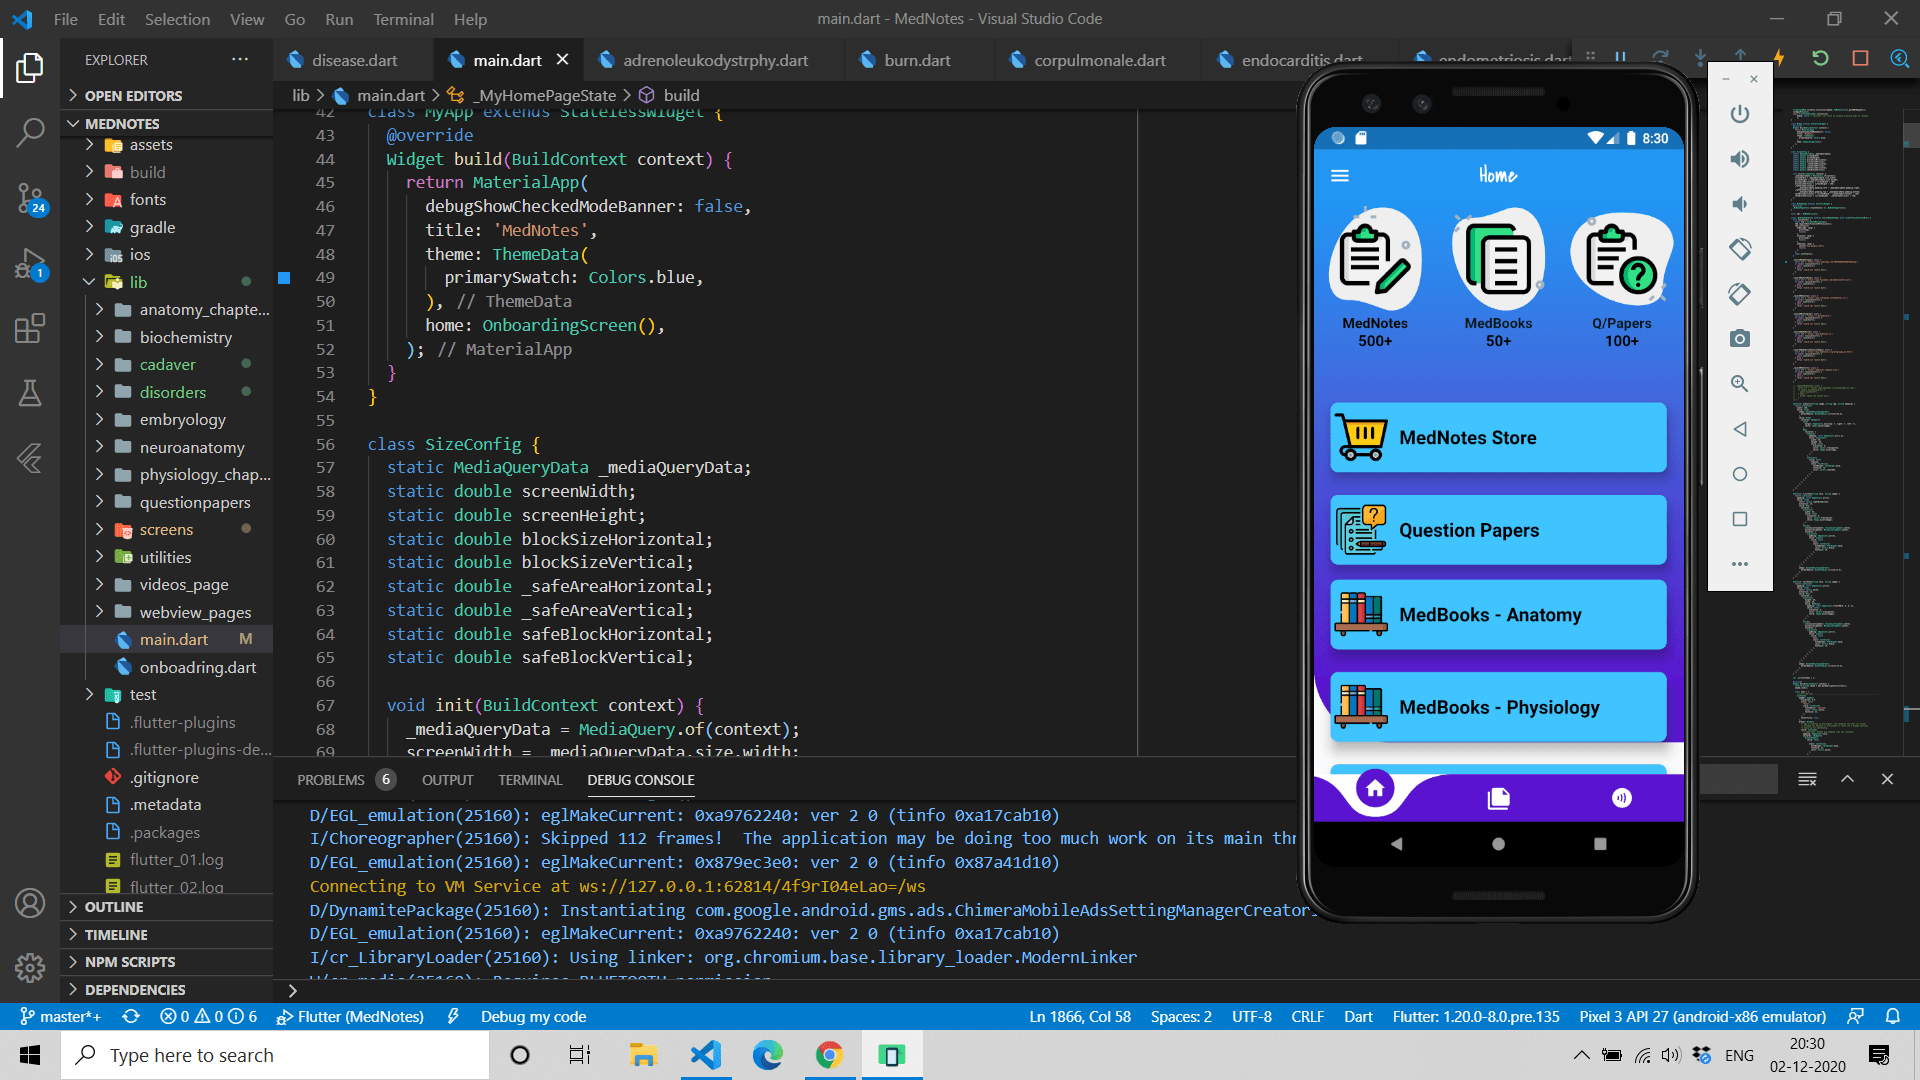The height and width of the screenshot is (1080, 1920).
Task: Expand the OPEN EDITORS section
Action: coord(133,95)
